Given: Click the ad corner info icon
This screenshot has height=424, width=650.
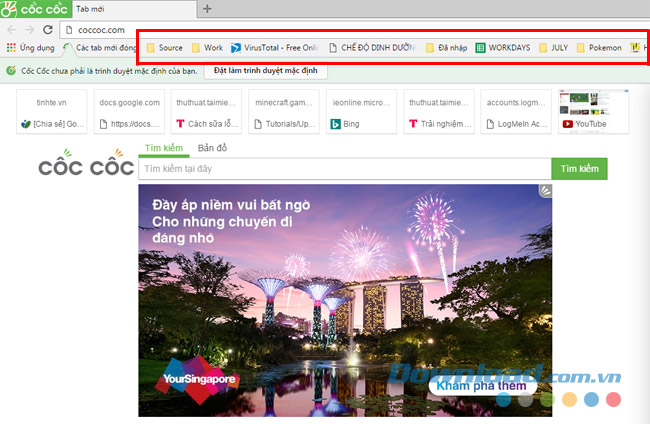Looking at the screenshot, I should tap(545, 190).
